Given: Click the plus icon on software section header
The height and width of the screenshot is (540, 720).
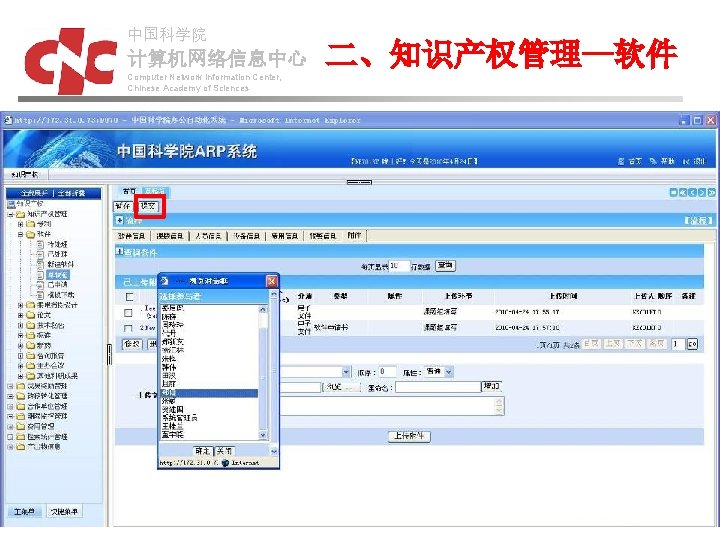Looking at the screenshot, I should click(x=120, y=220).
